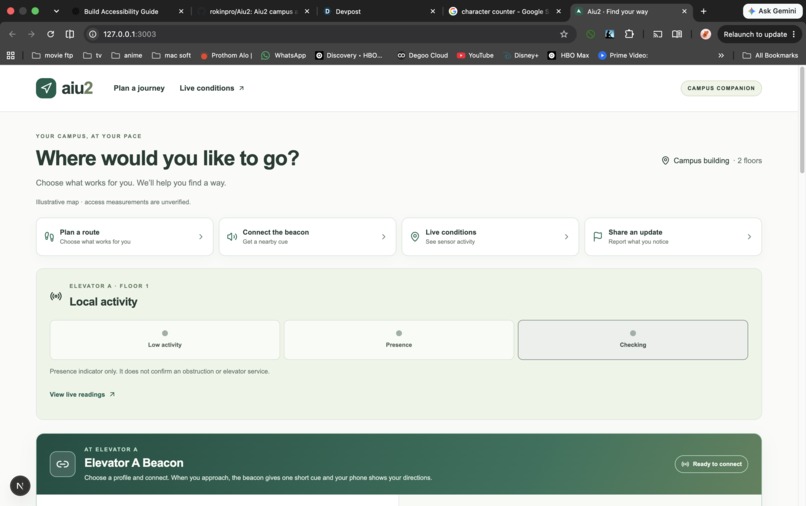Follow the View live readings link
806x506 pixels.
pyautogui.click(x=82, y=394)
